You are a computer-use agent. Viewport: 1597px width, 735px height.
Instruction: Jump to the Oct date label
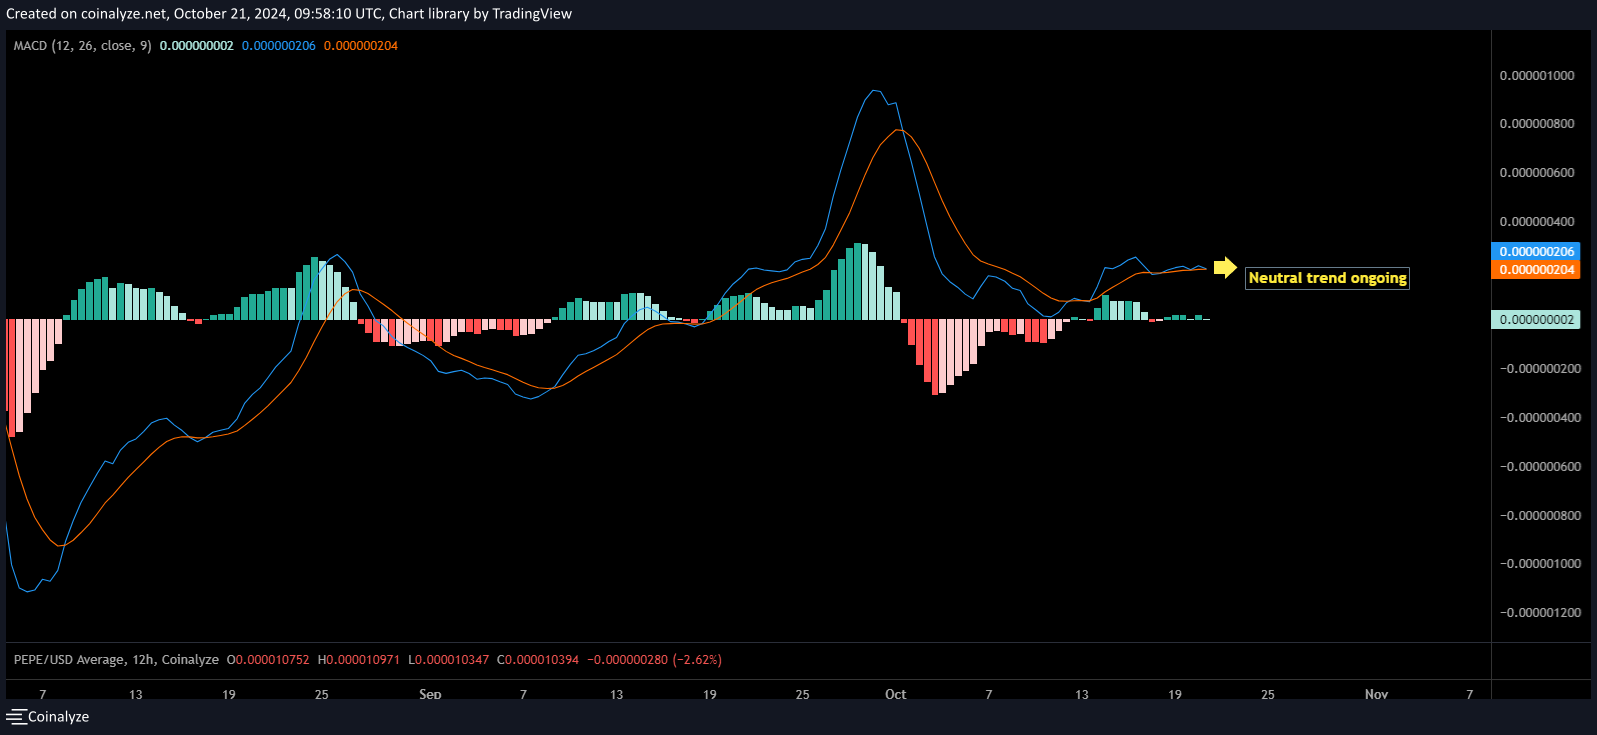(895, 694)
